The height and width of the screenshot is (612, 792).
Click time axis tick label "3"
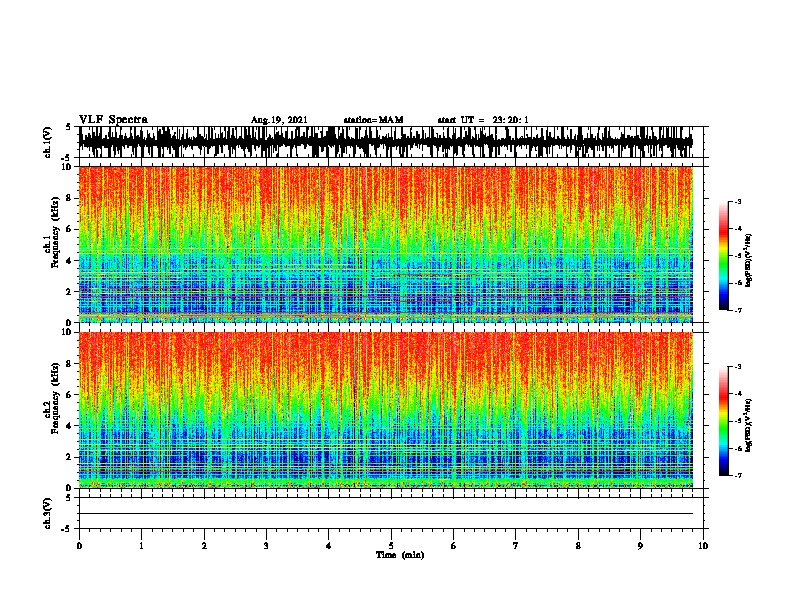tap(266, 546)
